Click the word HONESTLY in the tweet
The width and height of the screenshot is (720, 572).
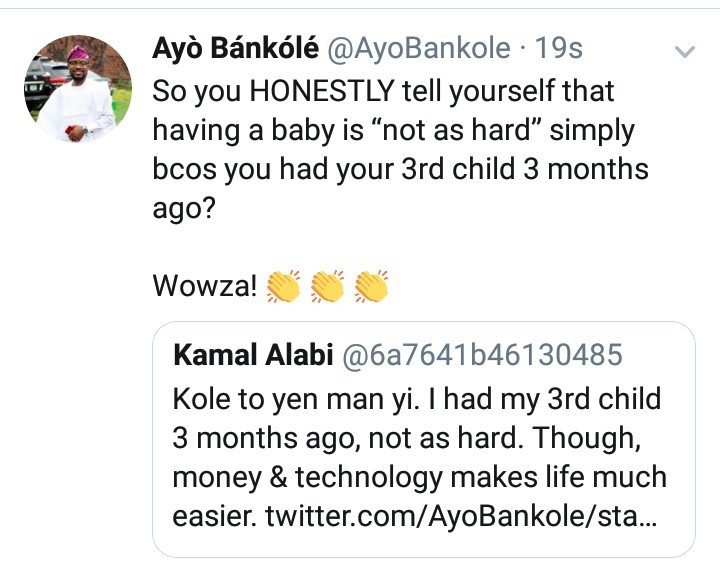tap(322, 90)
